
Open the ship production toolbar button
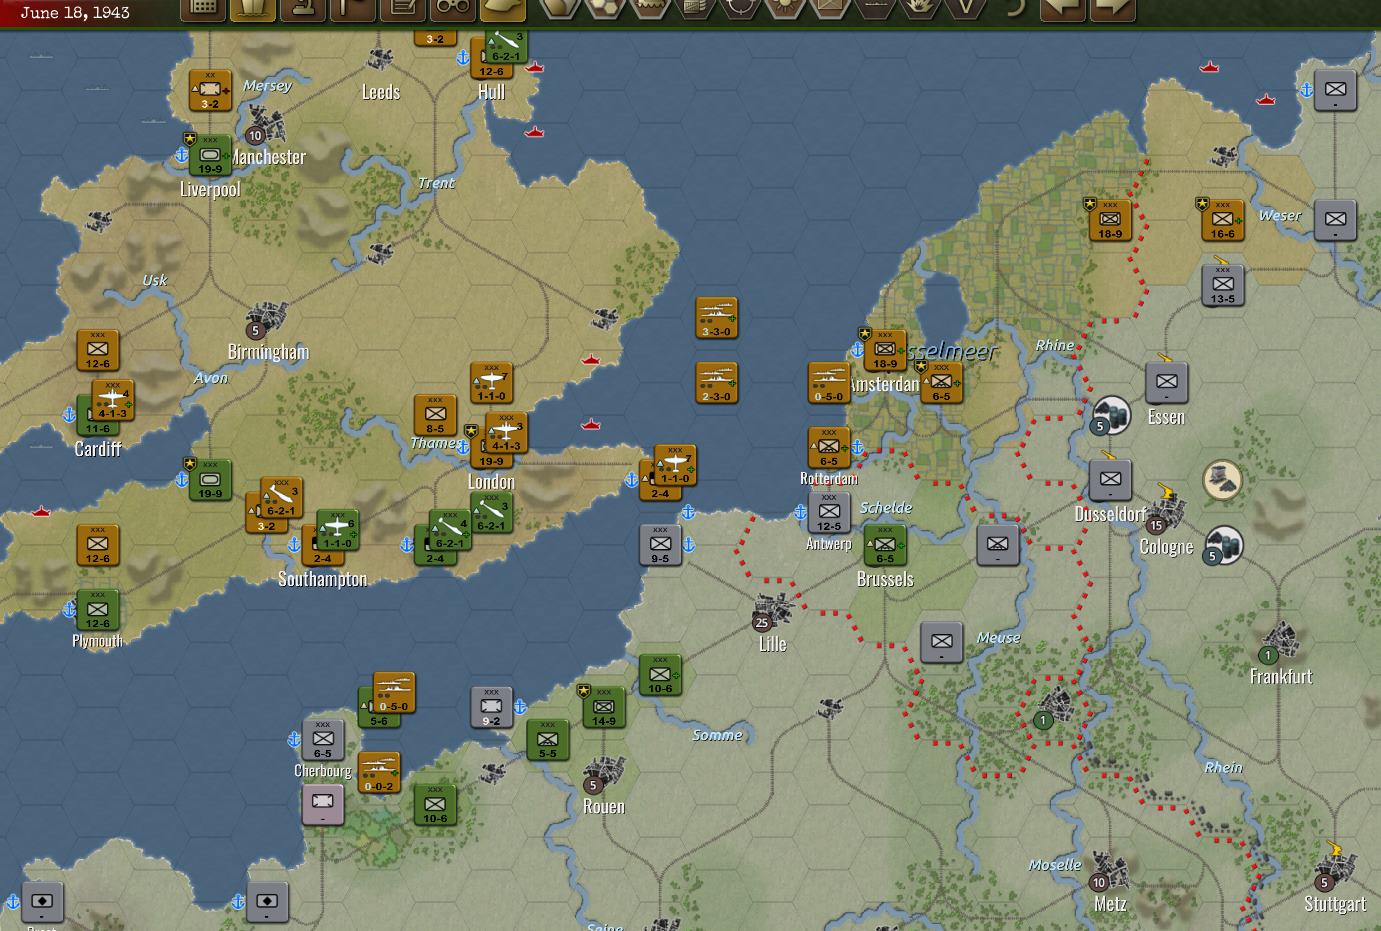coord(253,9)
